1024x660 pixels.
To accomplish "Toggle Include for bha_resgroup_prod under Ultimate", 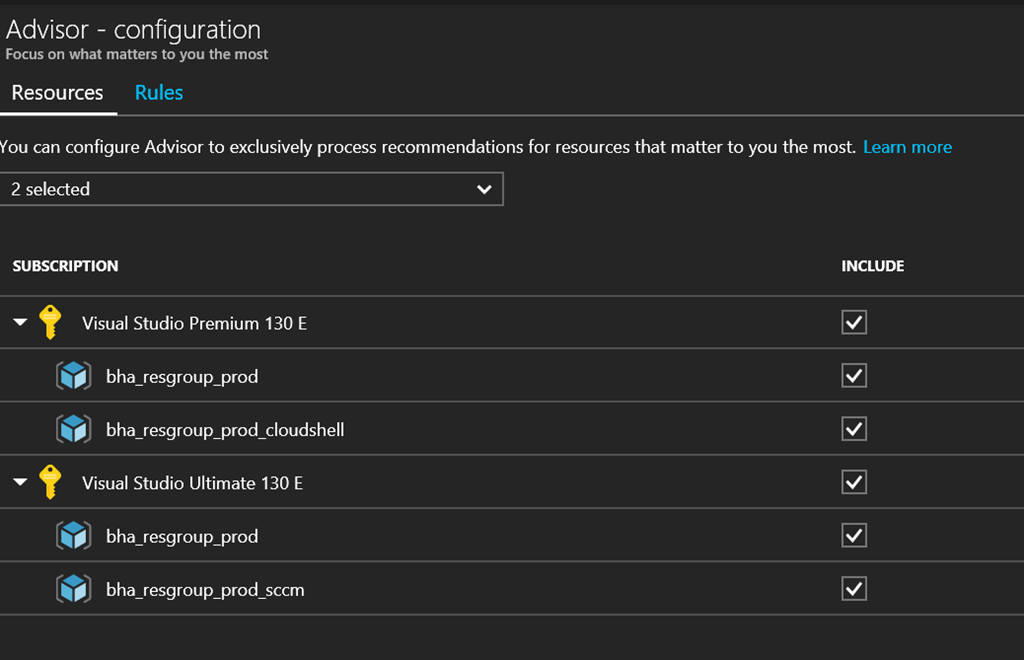I will pyautogui.click(x=854, y=536).
